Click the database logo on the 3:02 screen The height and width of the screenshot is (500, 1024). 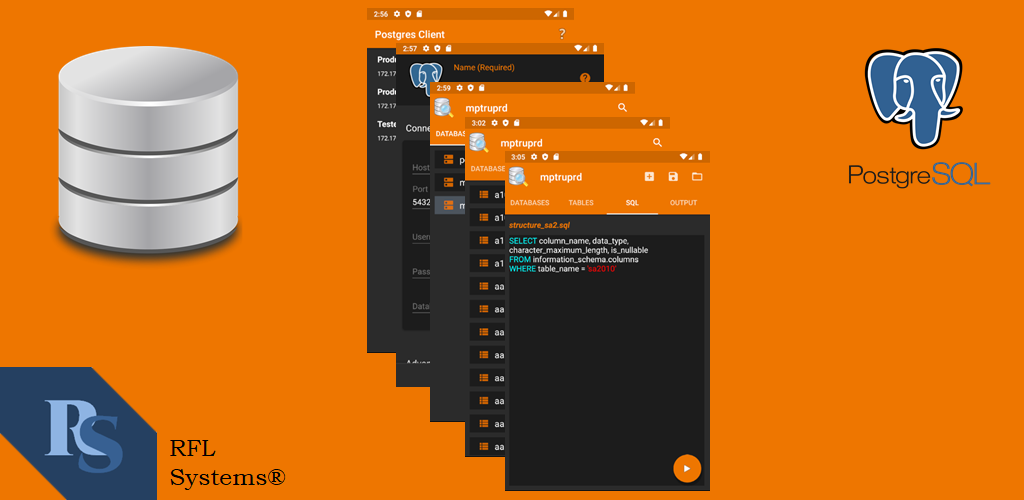click(x=479, y=142)
